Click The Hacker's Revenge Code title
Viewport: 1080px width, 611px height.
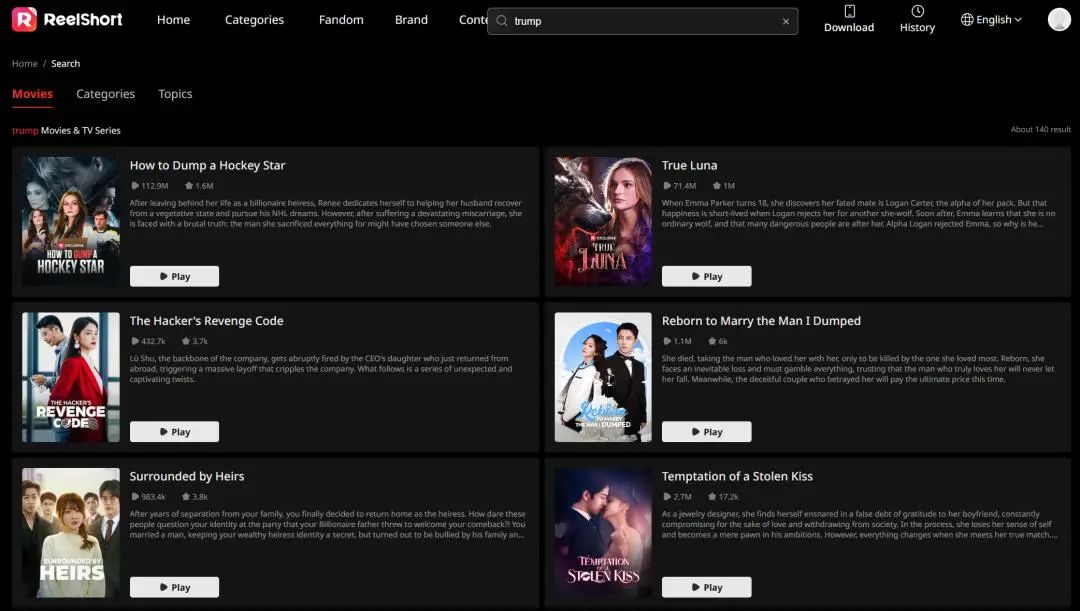coord(207,321)
